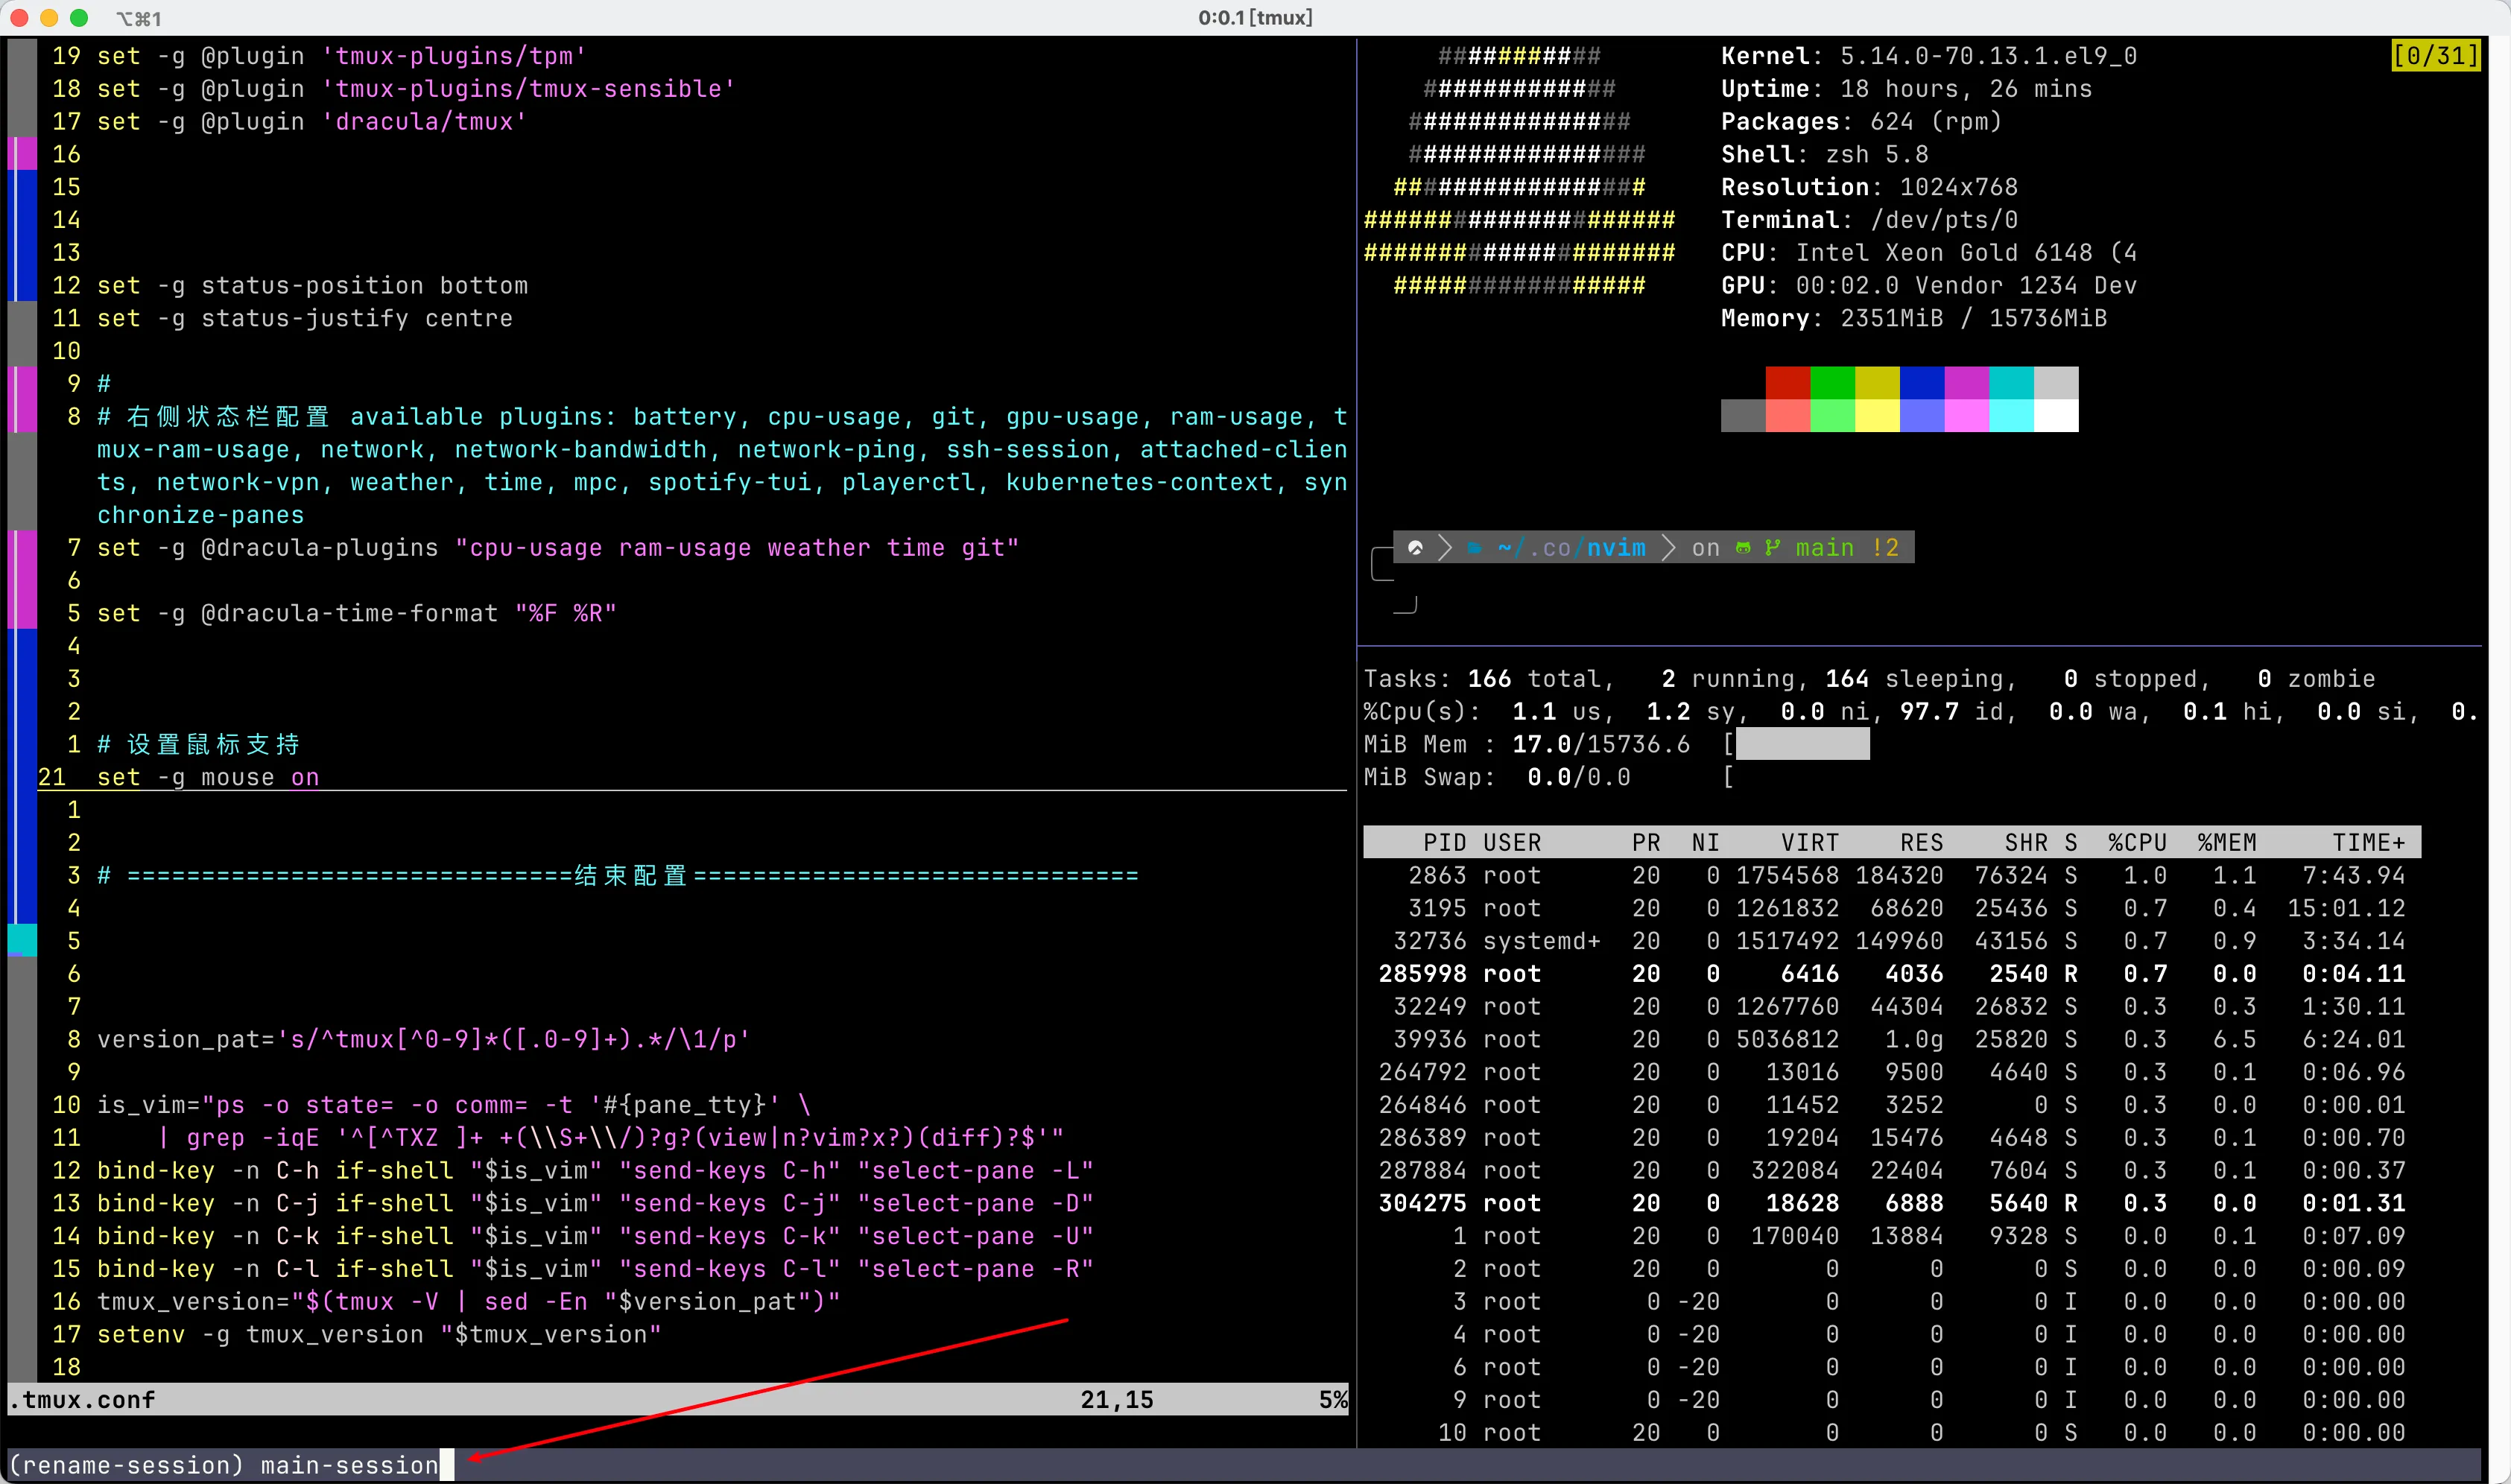Select the process row with PID 2863
The width and height of the screenshot is (2511, 1484).
pyautogui.click(x=1892, y=875)
